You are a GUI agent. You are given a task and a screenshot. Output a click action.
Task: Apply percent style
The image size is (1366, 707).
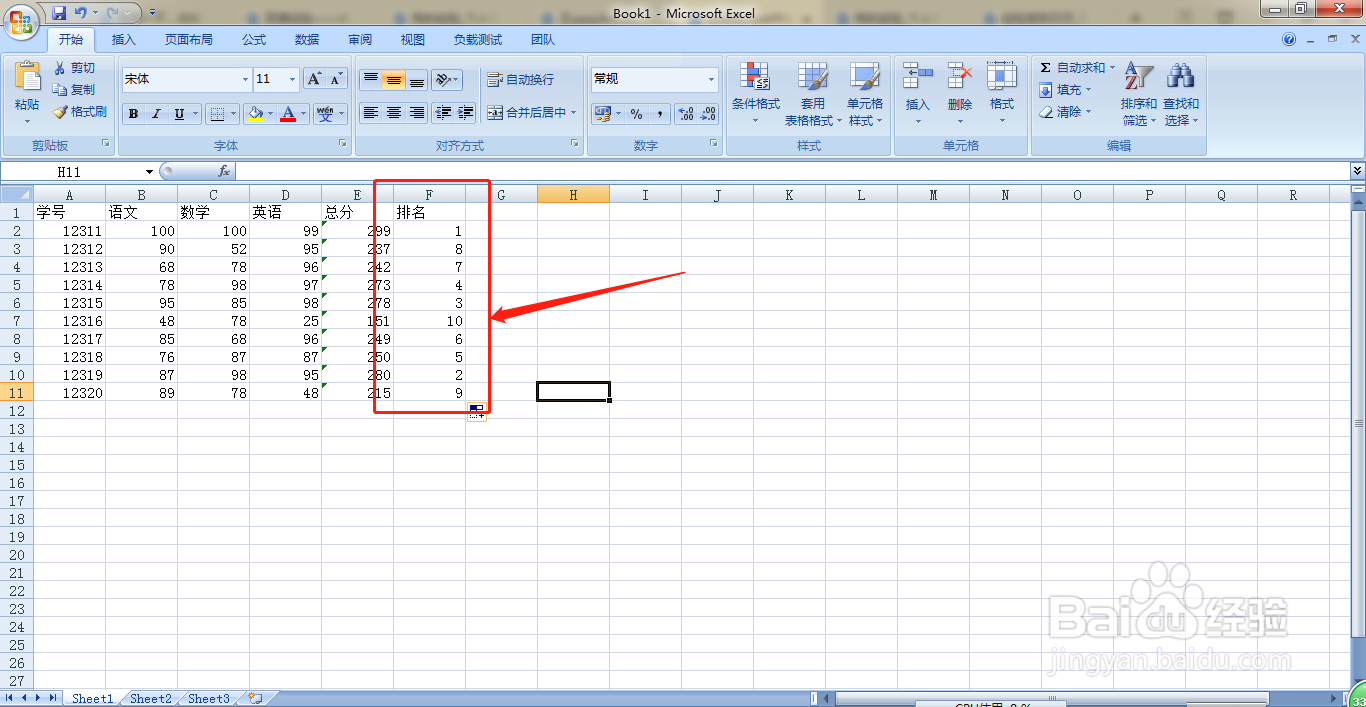point(636,114)
